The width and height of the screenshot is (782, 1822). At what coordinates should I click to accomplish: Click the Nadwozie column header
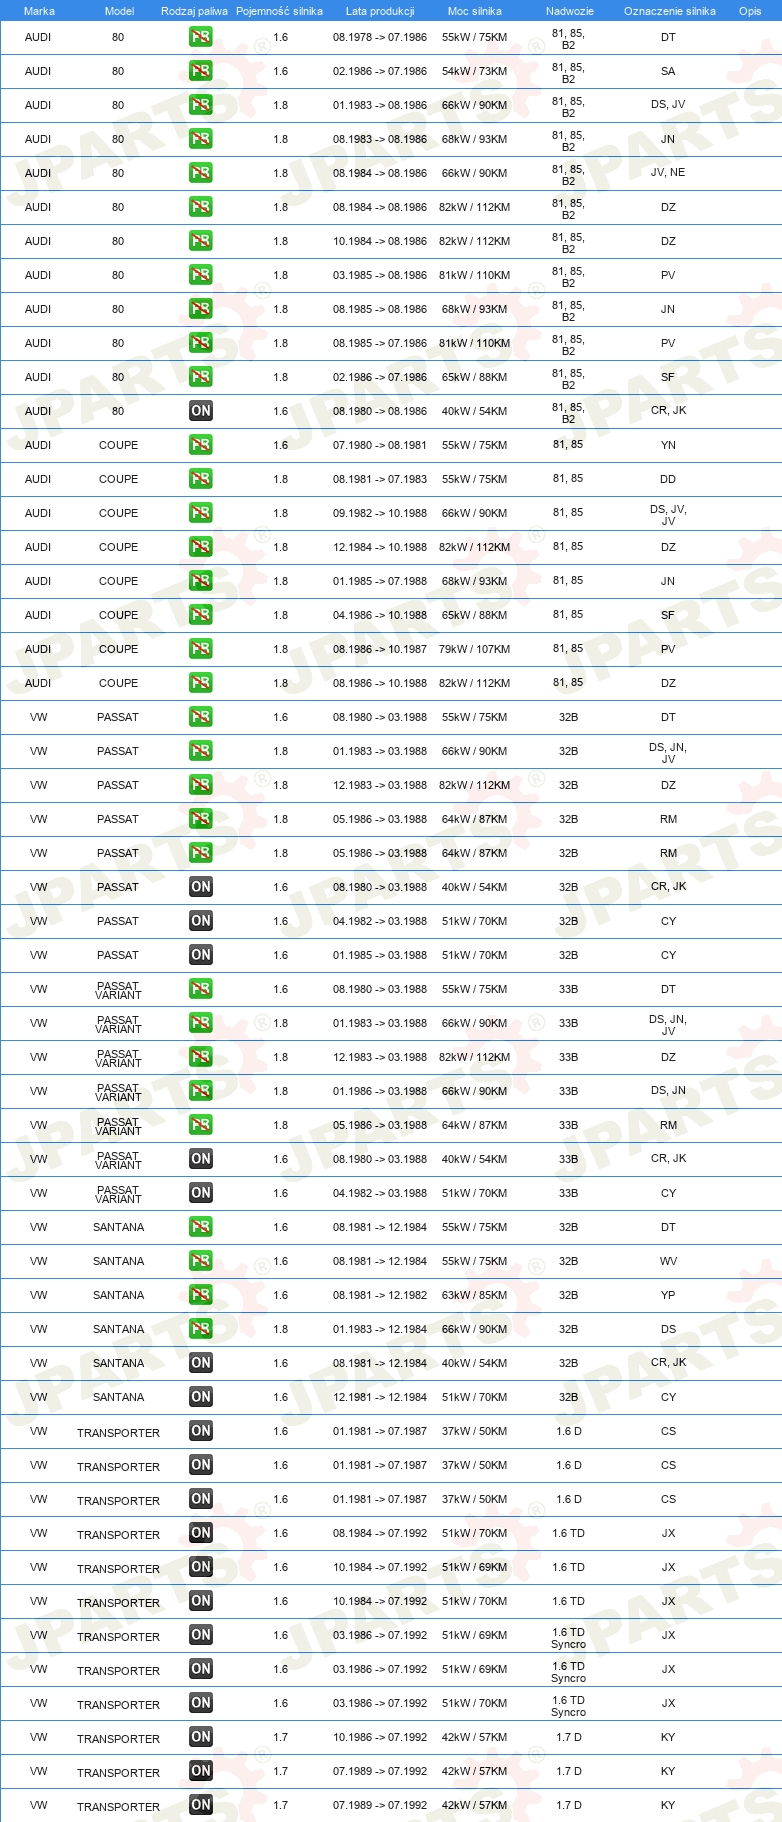[570, 11]
